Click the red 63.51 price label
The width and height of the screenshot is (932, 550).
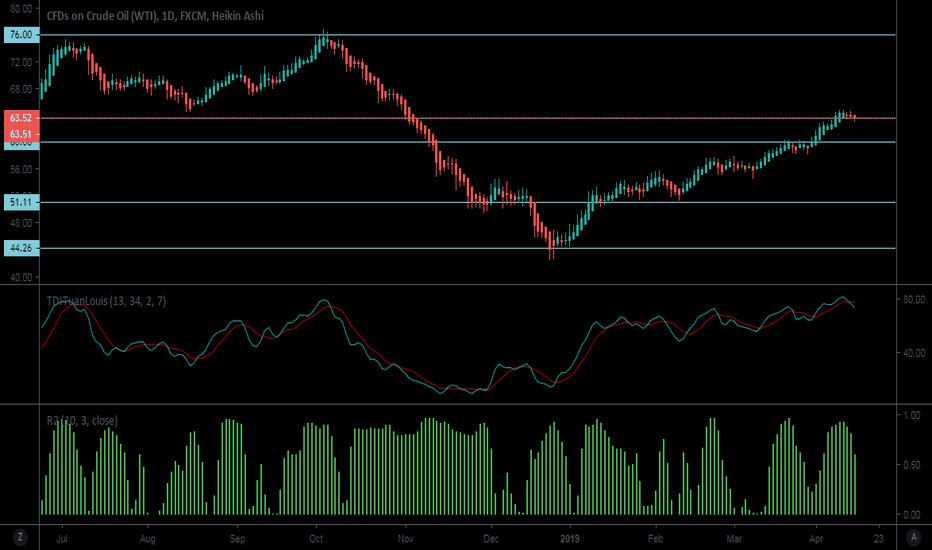click(x=21, y=134)
